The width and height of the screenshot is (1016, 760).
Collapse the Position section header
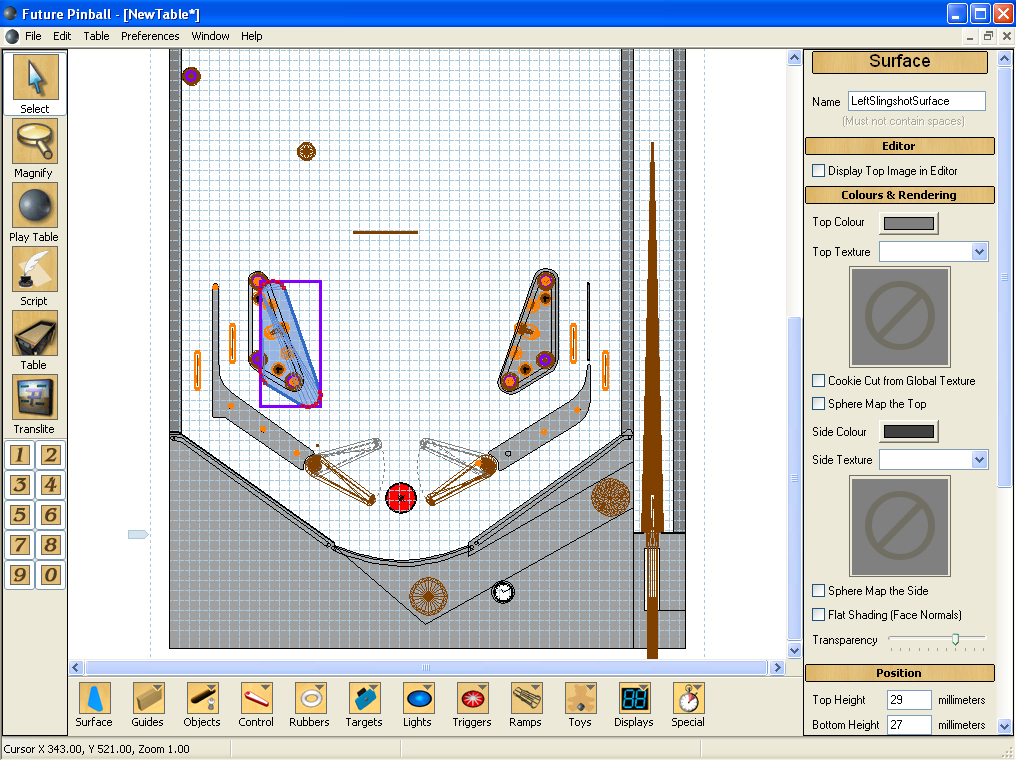tap(899, 673)
